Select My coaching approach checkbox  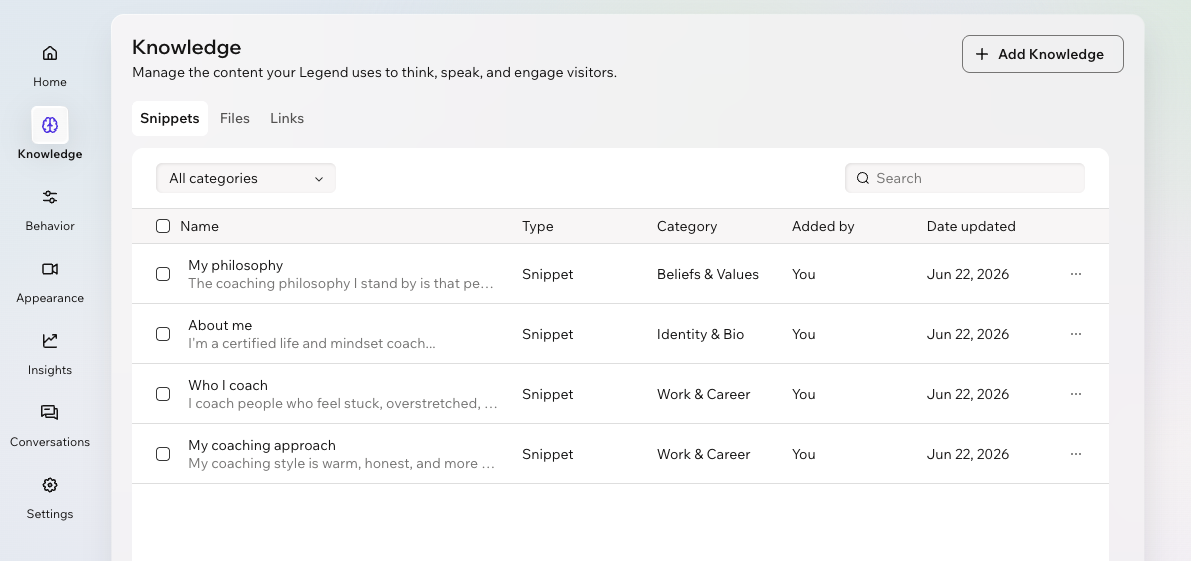click(x=163, y=454)
